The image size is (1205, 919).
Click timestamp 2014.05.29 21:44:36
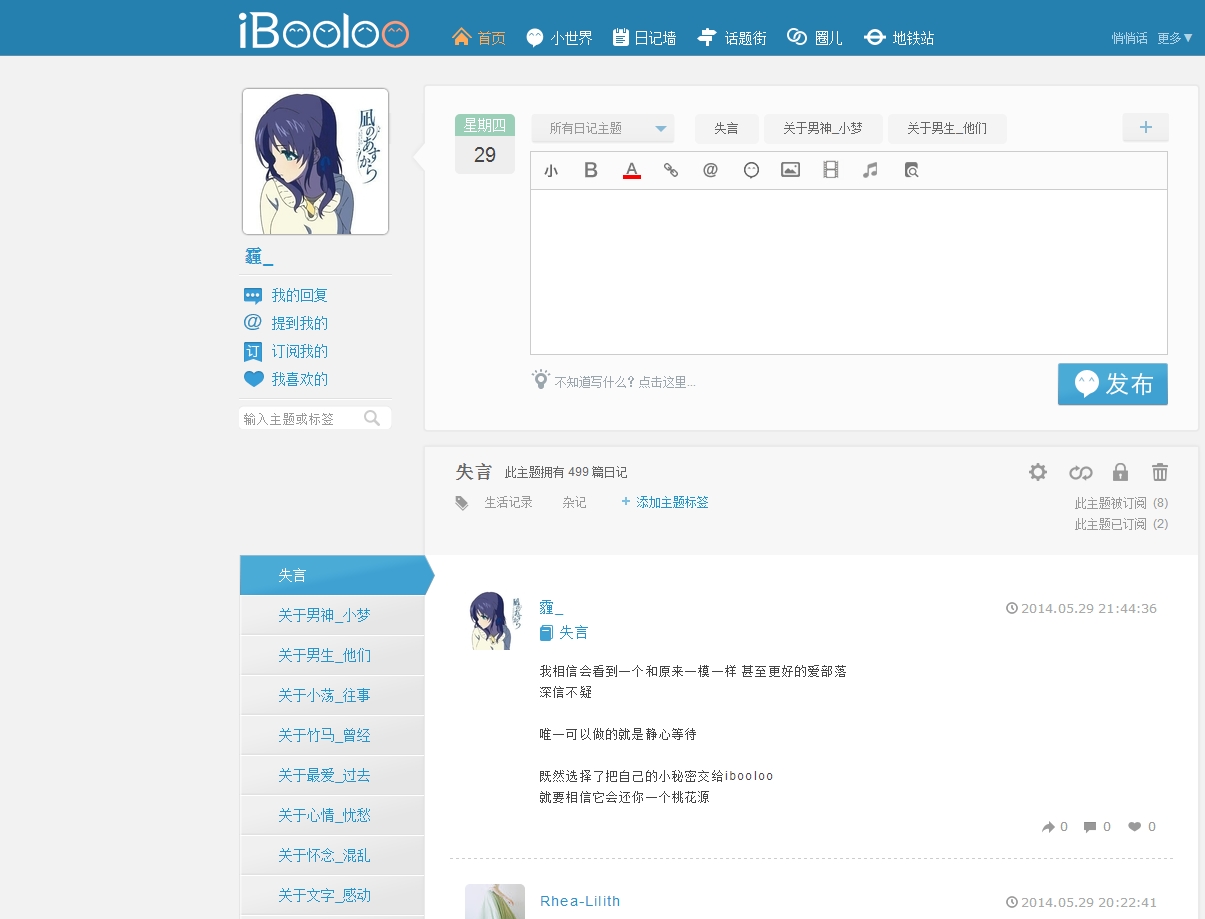(1088, 608)
